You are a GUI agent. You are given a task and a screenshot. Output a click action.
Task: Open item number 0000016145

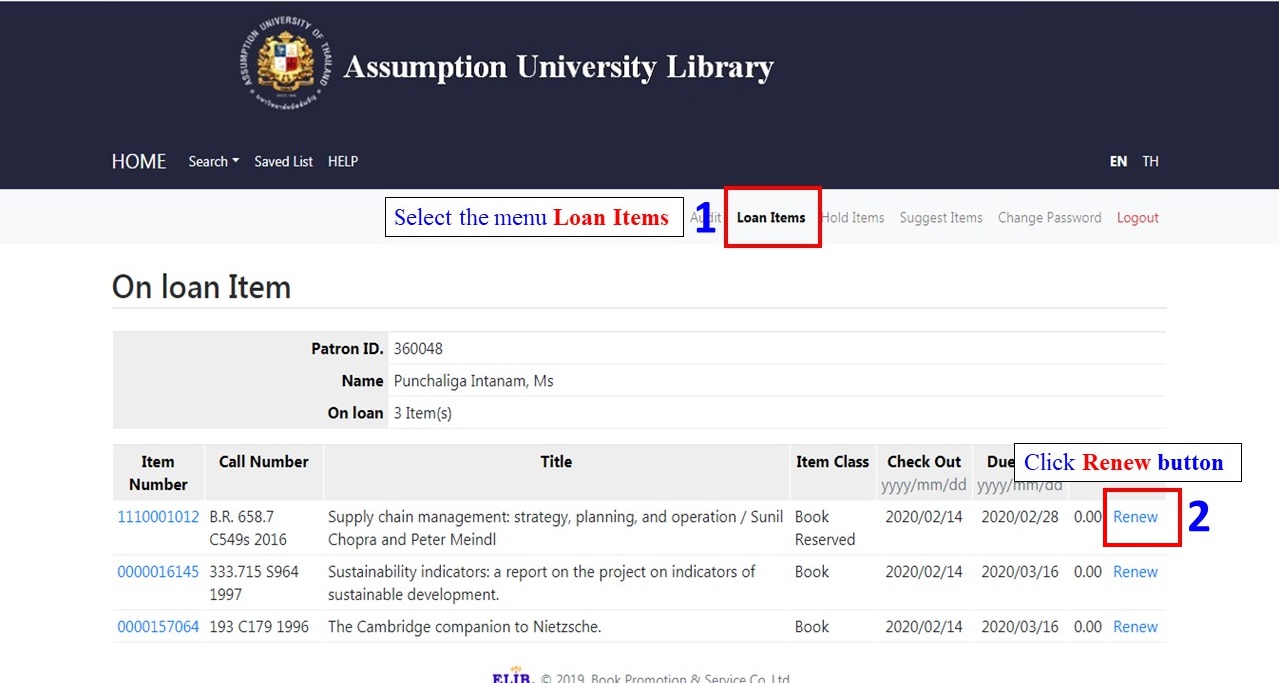coord(158,572)
